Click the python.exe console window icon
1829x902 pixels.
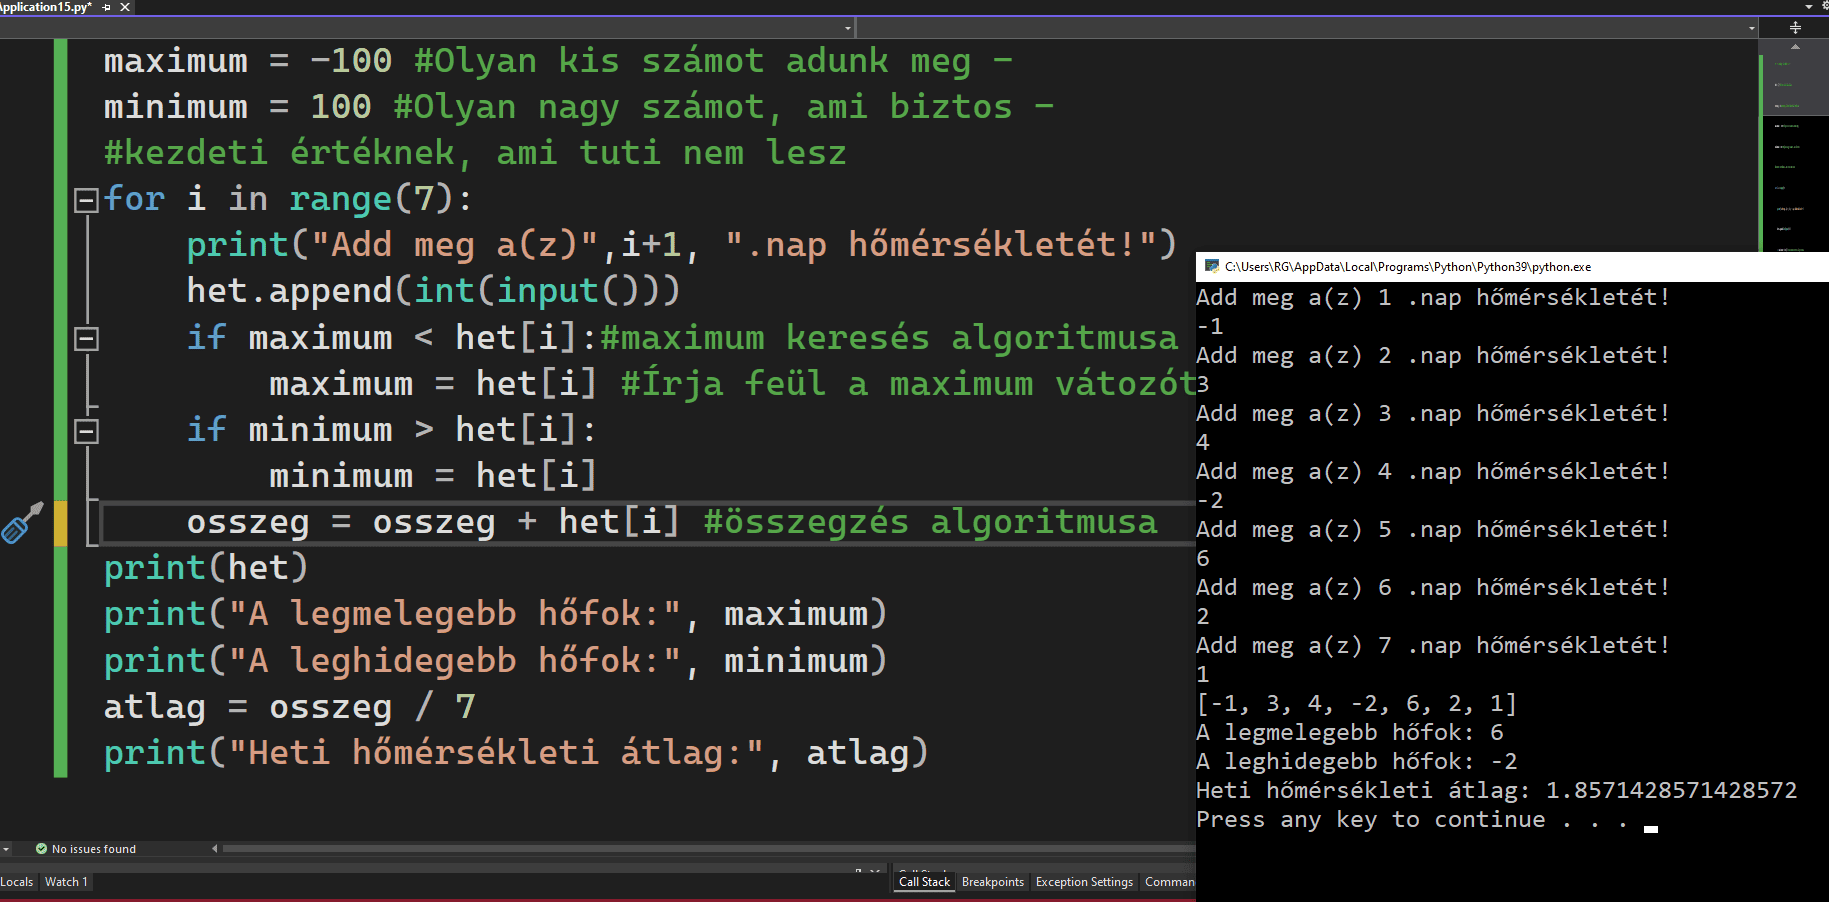pyautogui.click(x=1212, y=266)
